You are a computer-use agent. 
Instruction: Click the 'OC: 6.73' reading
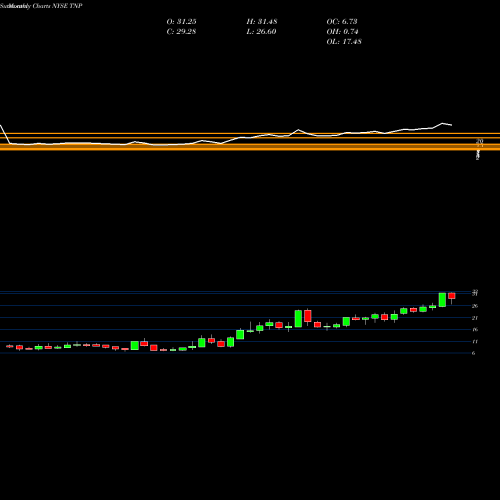[342, 22]
